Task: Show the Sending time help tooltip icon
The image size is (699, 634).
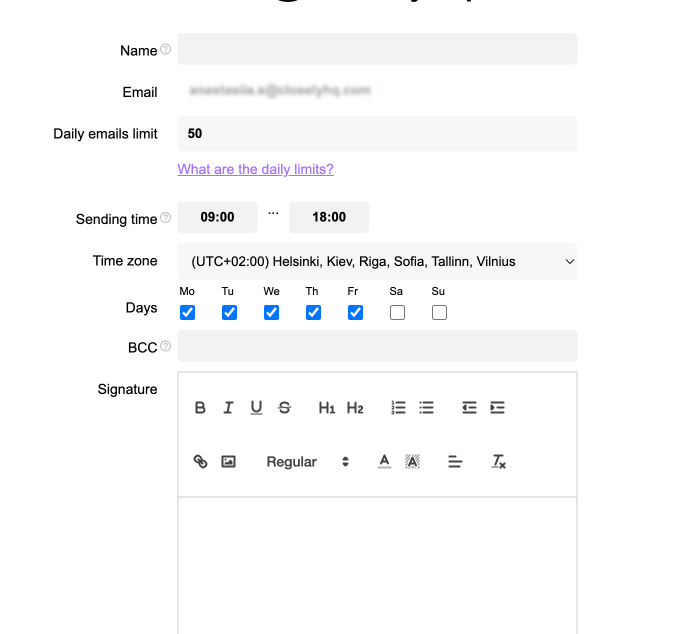Action: click(165, 218)
